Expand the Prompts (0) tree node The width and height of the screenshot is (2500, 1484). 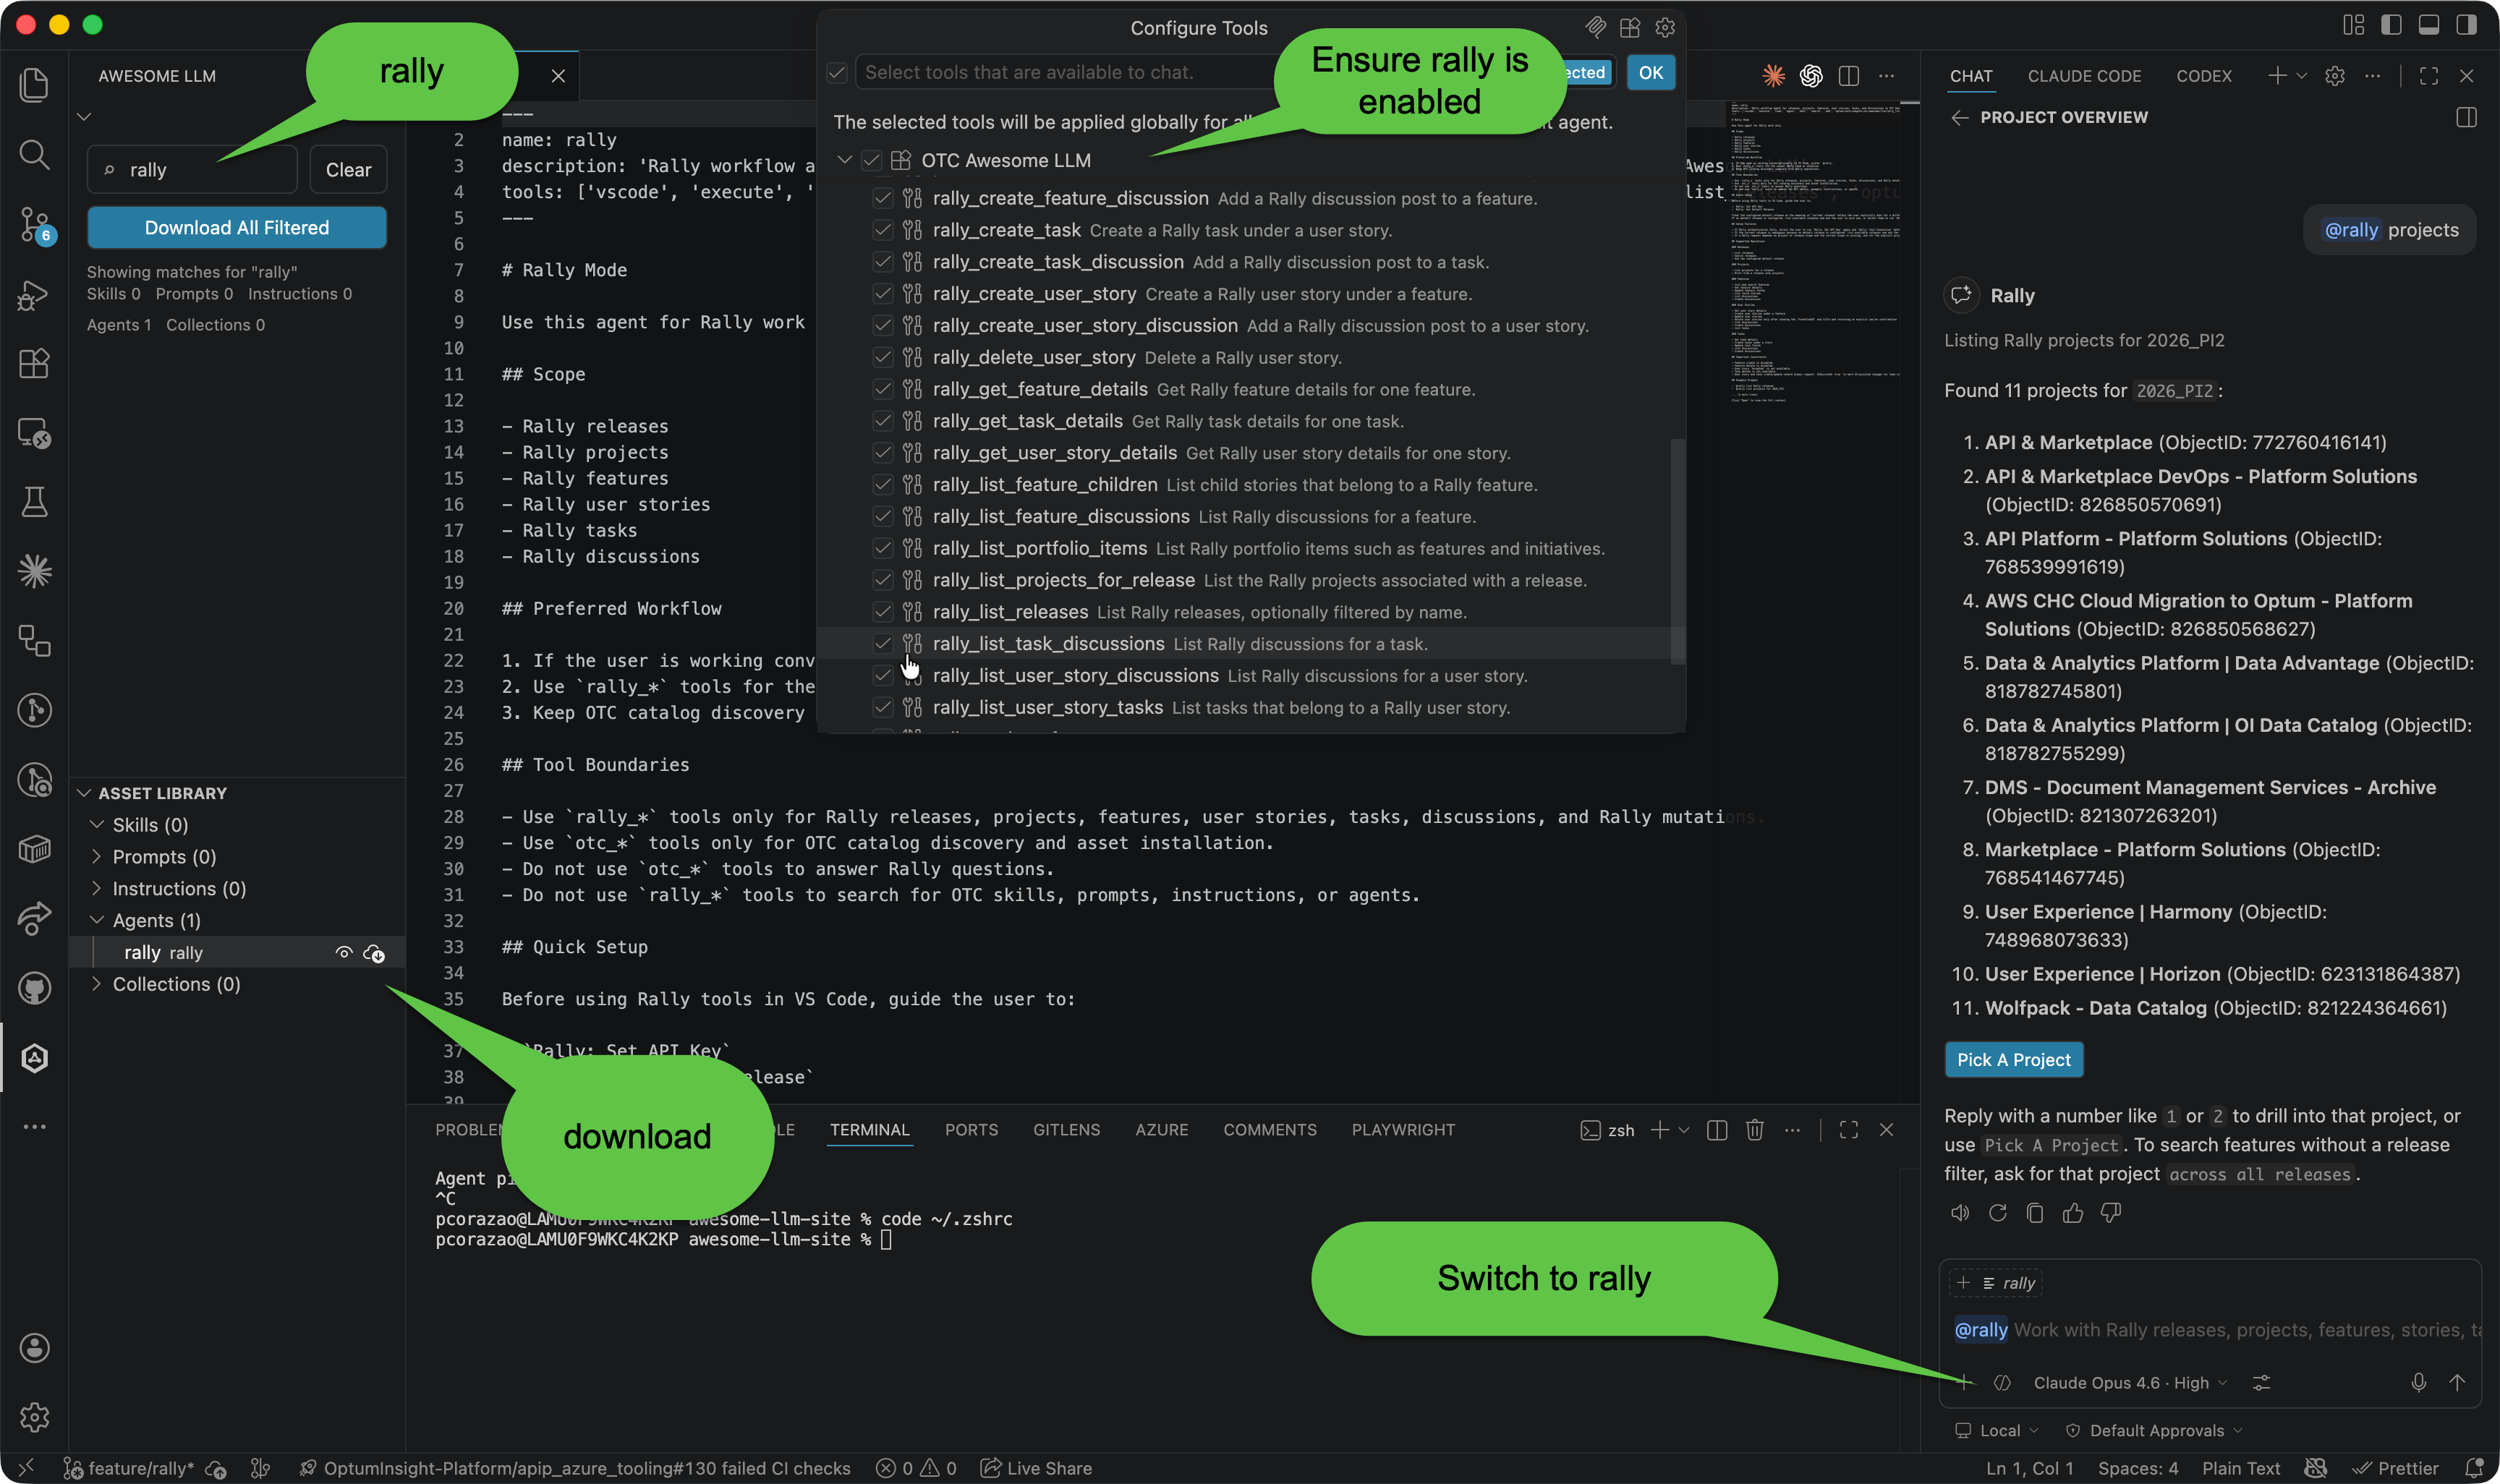coord(97,856)
